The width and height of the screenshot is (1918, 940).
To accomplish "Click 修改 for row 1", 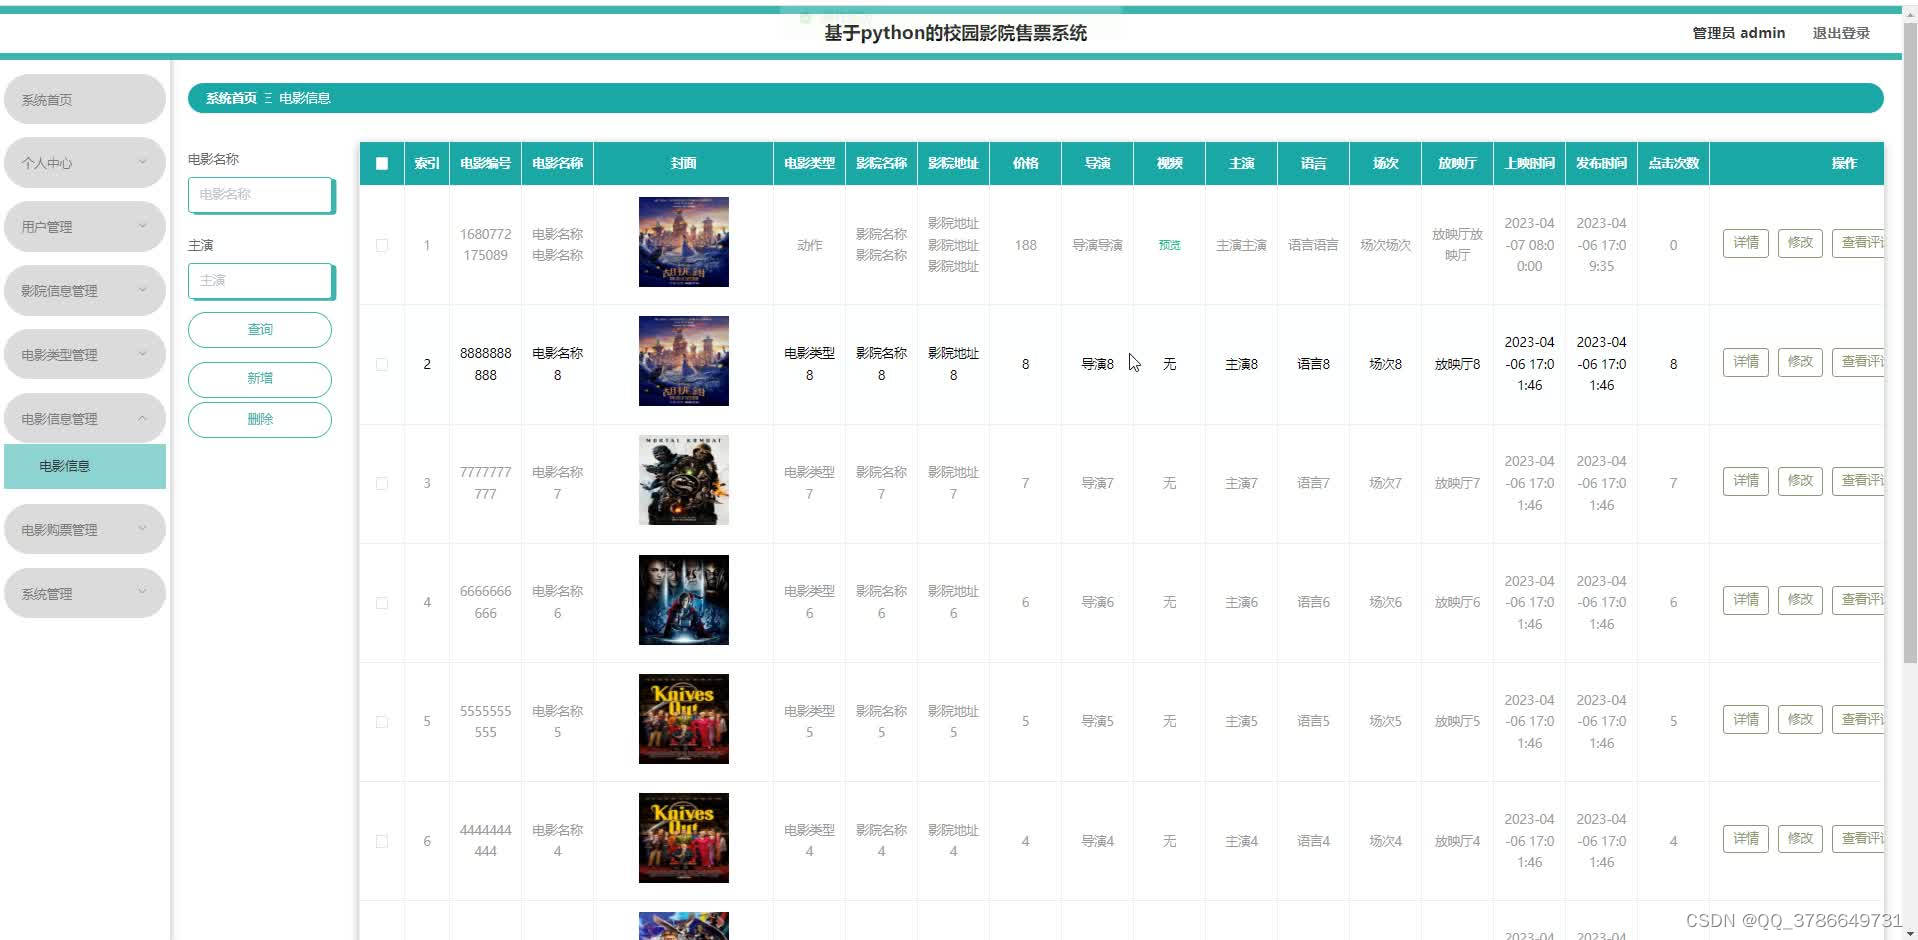I will pyautogui.click(x=1800, y=243).
